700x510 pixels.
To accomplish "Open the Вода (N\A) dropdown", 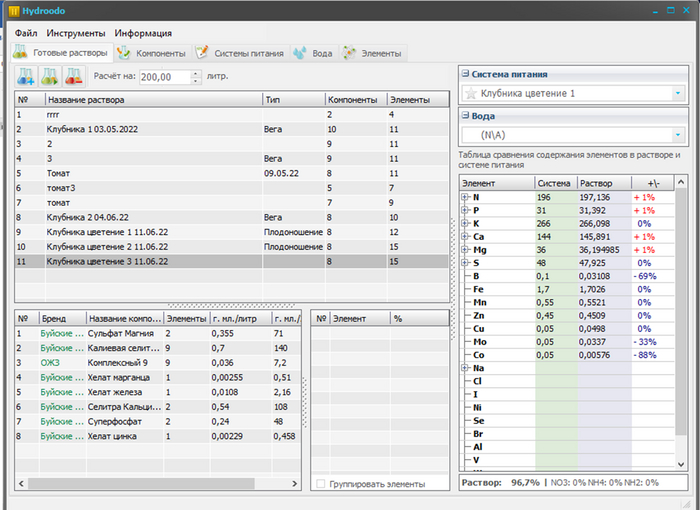I will [678, 134].
